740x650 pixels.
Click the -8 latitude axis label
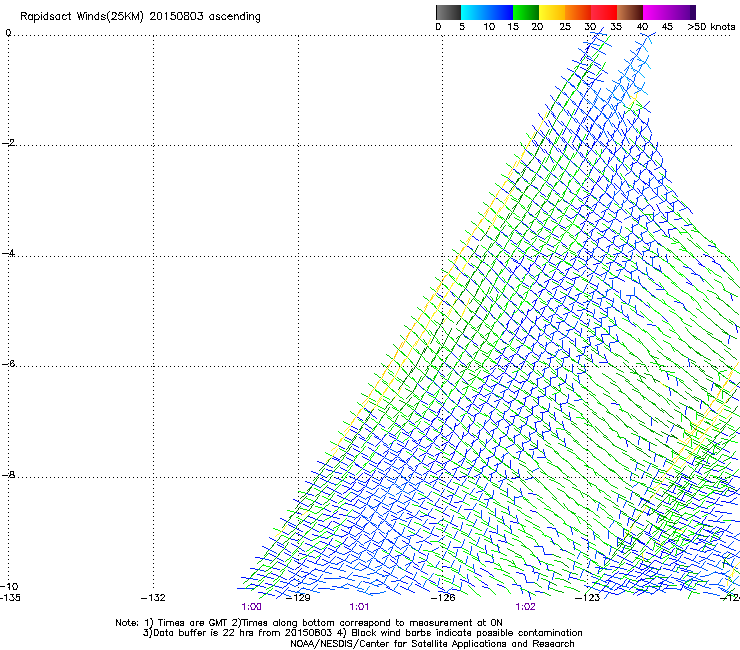[8, 474]
